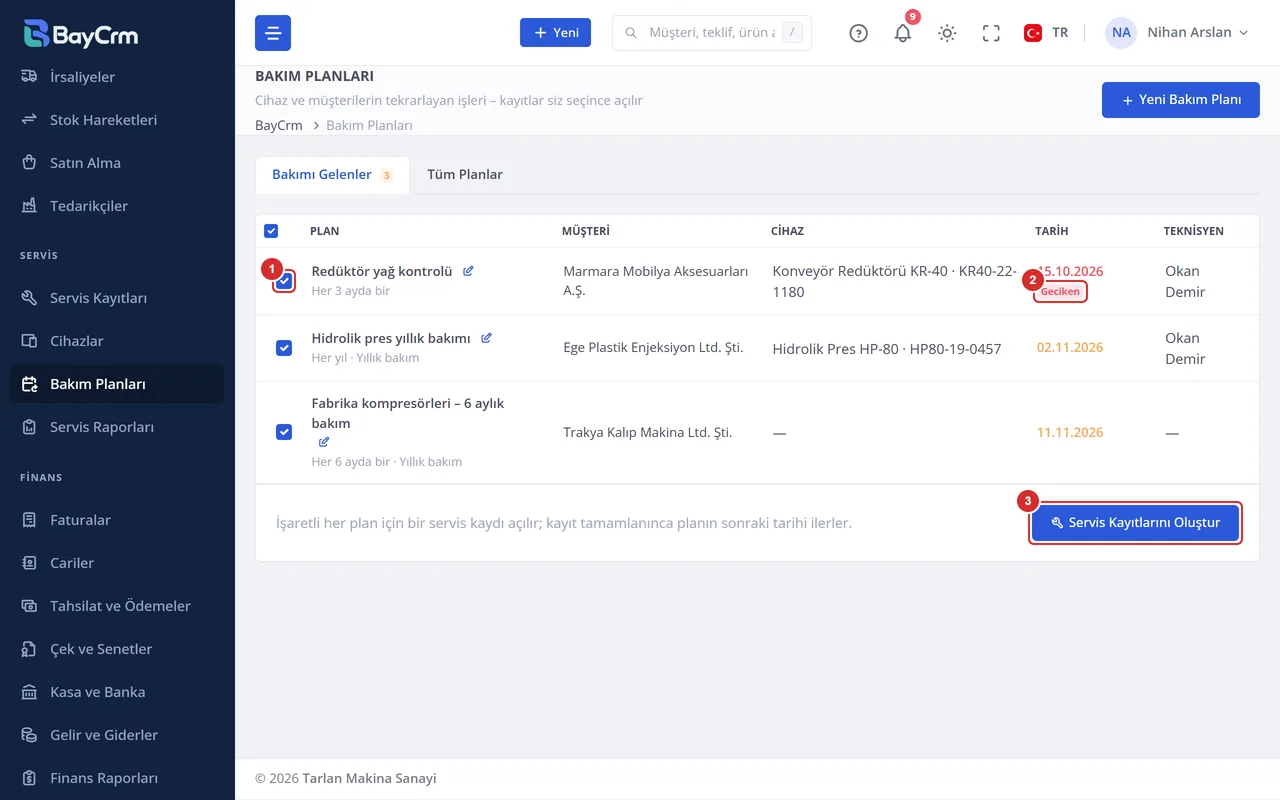Open Tahsilat ve Ödemeler in sidebar
The height and width of the screenshot is (800, 1280).
click(x=117, y=606)
